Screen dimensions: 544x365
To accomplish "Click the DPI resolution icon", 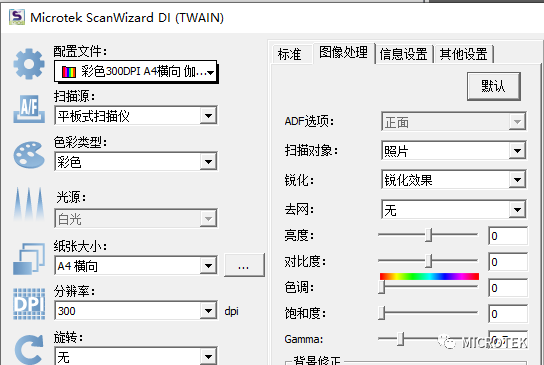I will click(29, 304).
